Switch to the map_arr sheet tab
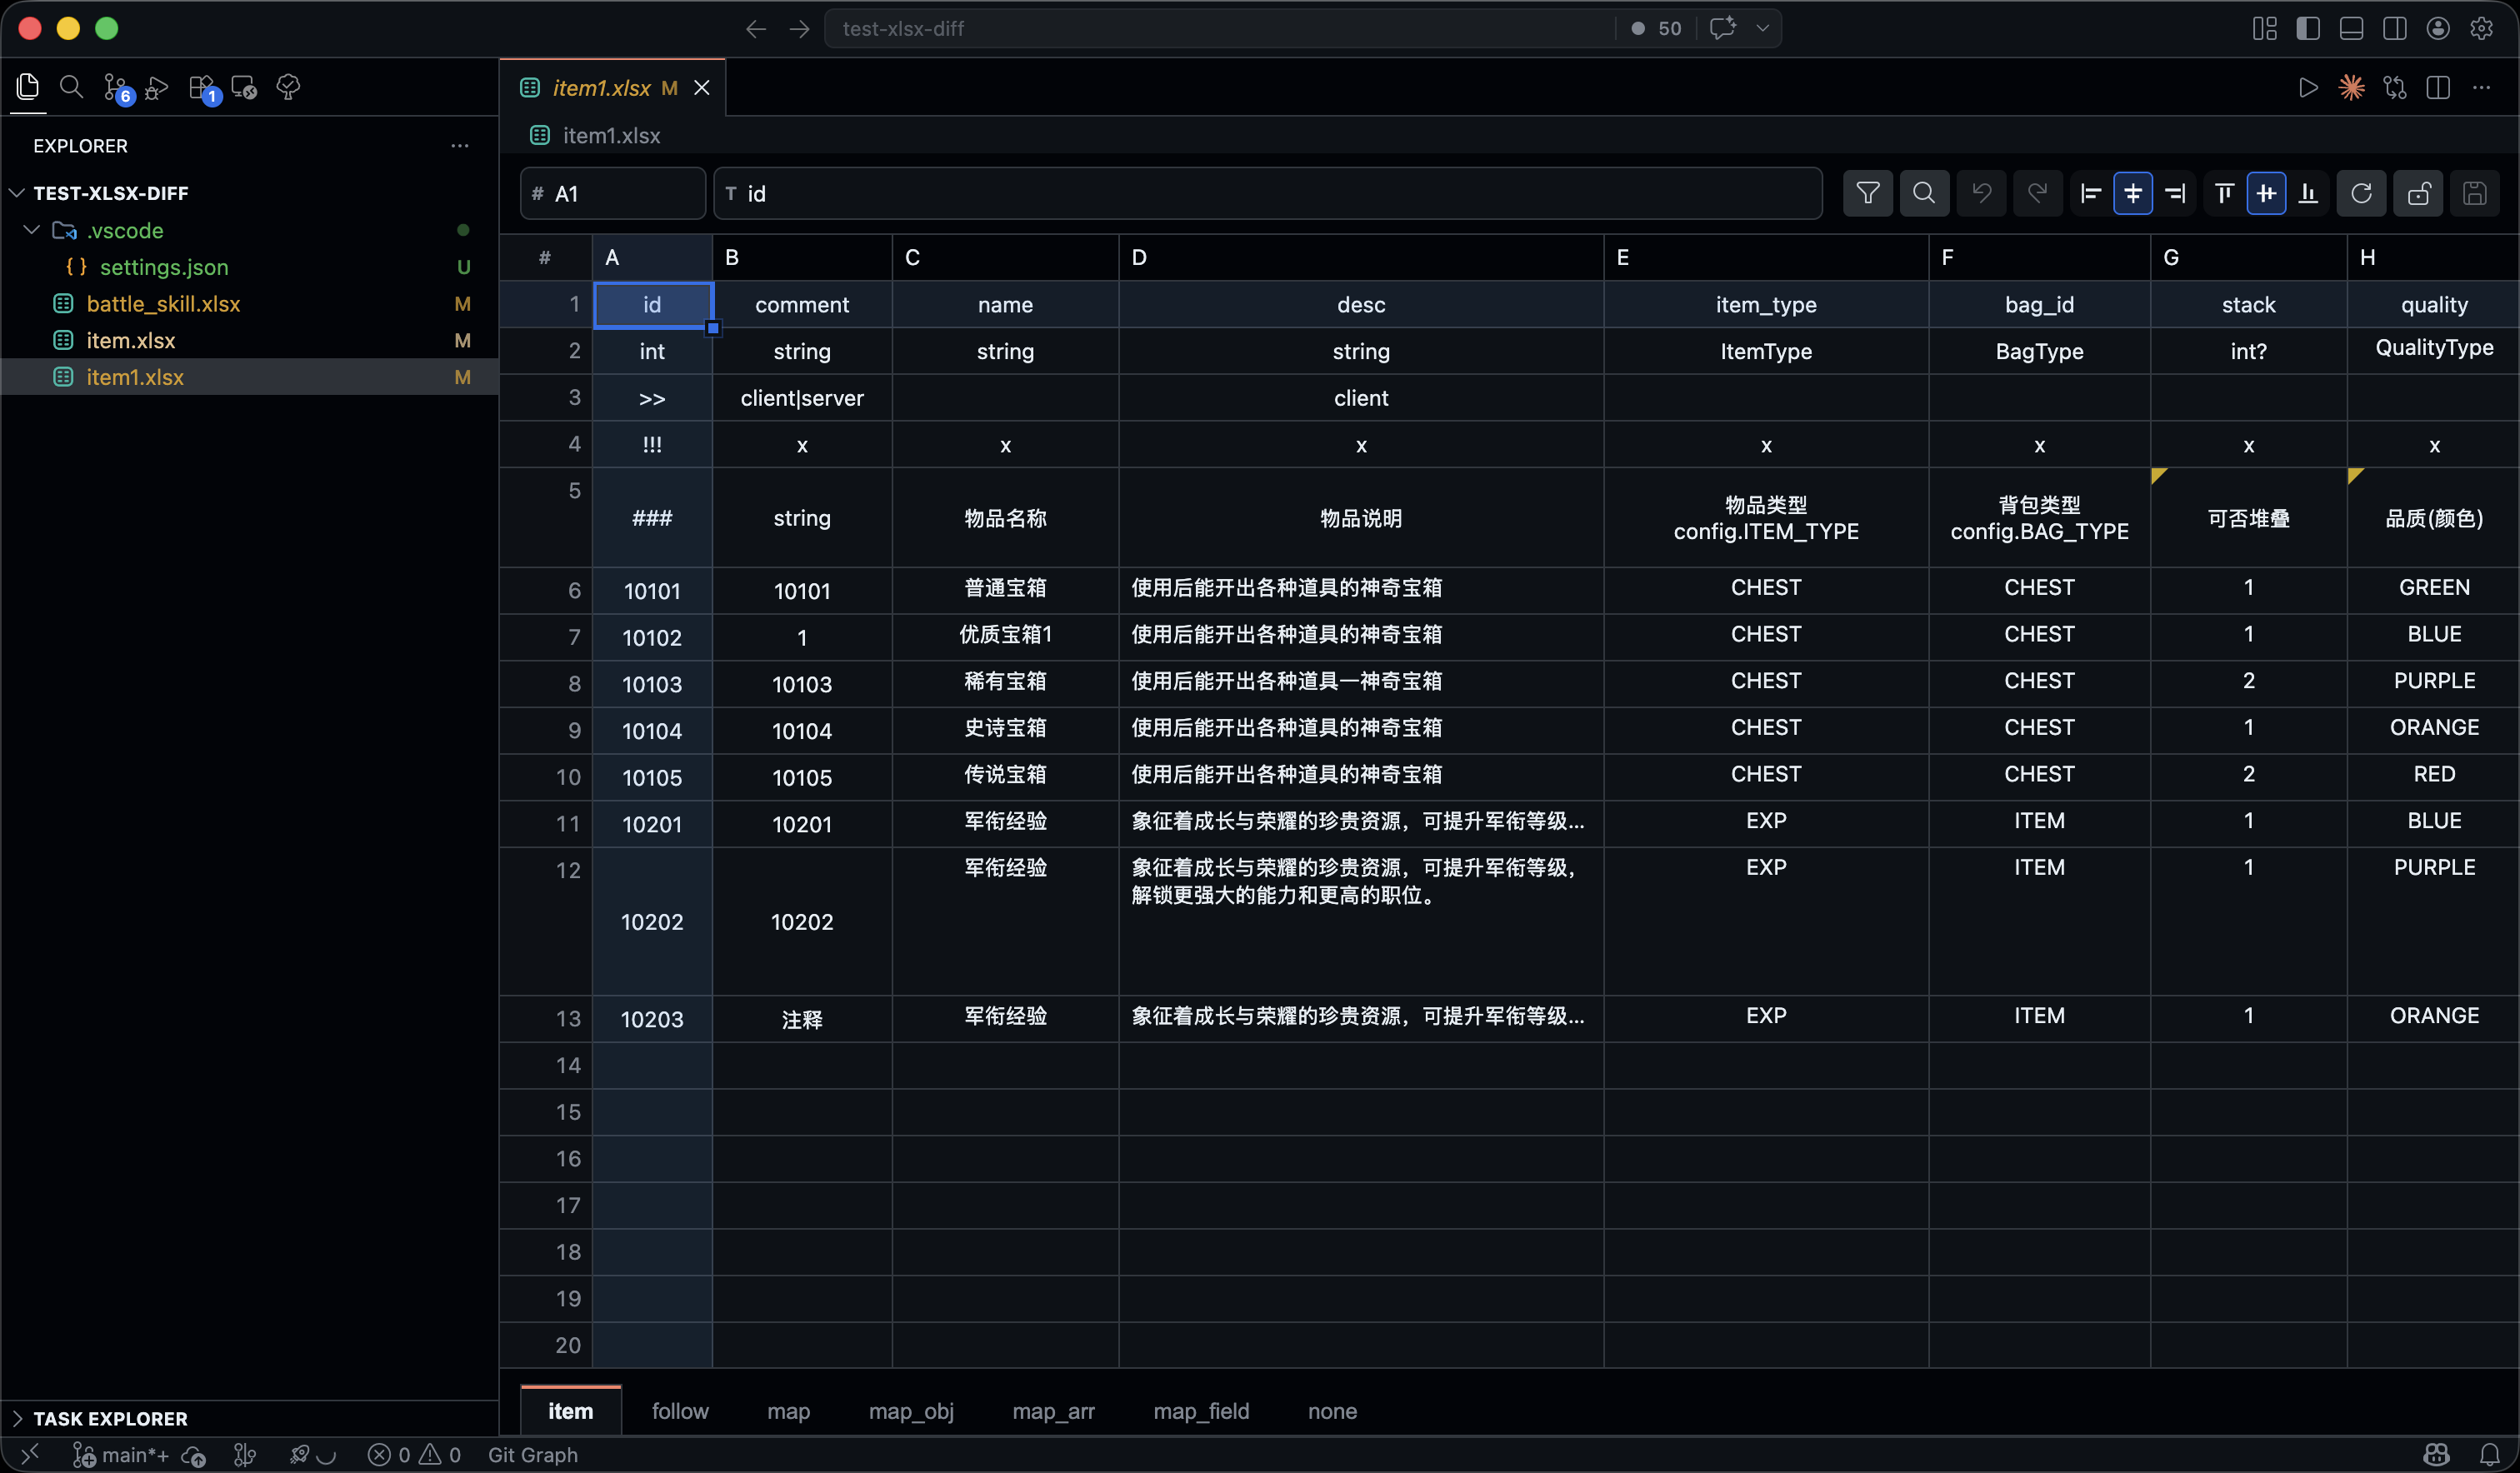 [x=1053, y=1410]
